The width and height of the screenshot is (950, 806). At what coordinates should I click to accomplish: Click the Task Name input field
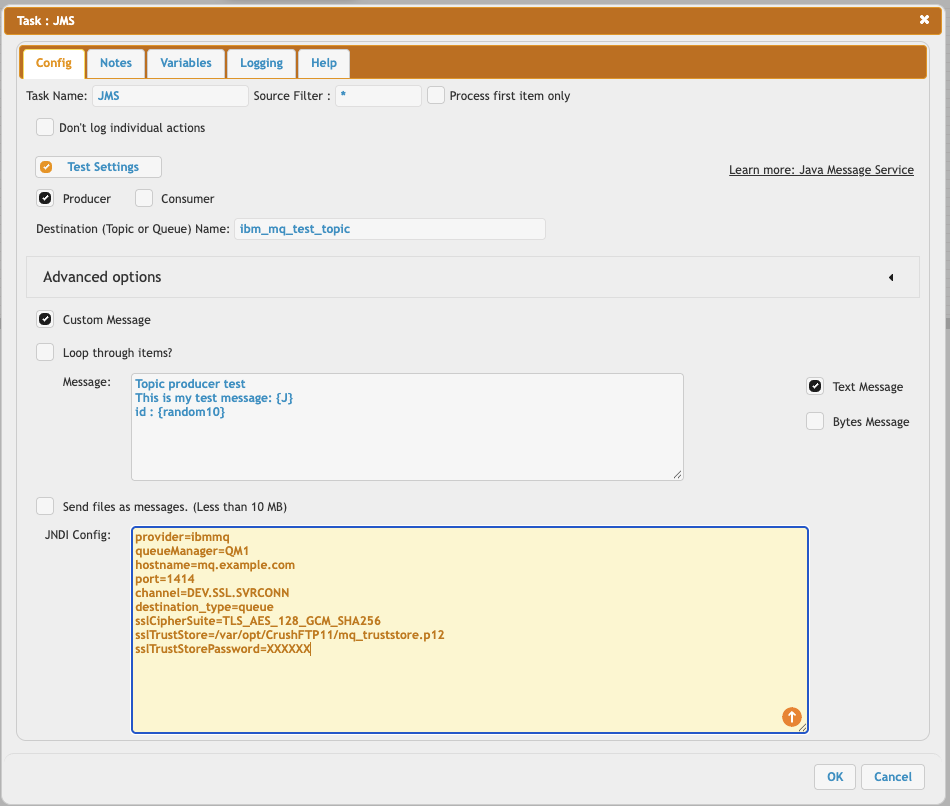pyautogui.click(x=170, y=96)
